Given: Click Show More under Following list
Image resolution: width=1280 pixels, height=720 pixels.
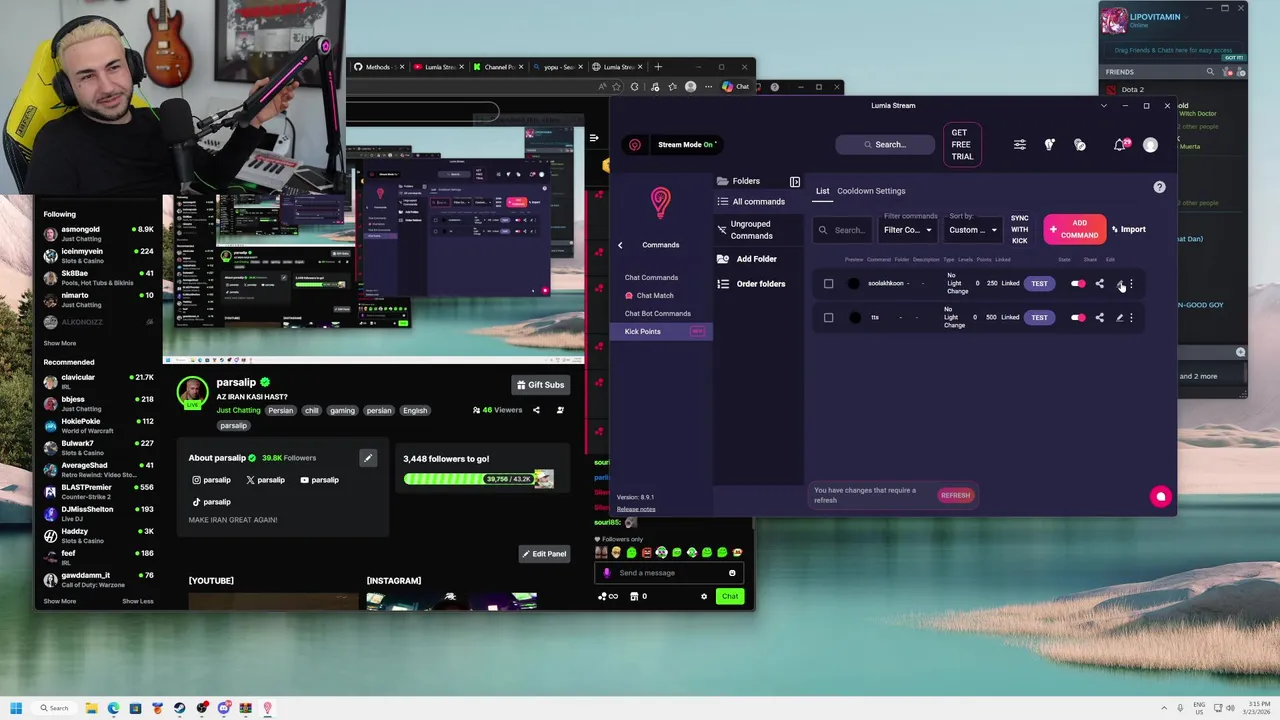Looking at the screenshot, I should click(59, 343).
